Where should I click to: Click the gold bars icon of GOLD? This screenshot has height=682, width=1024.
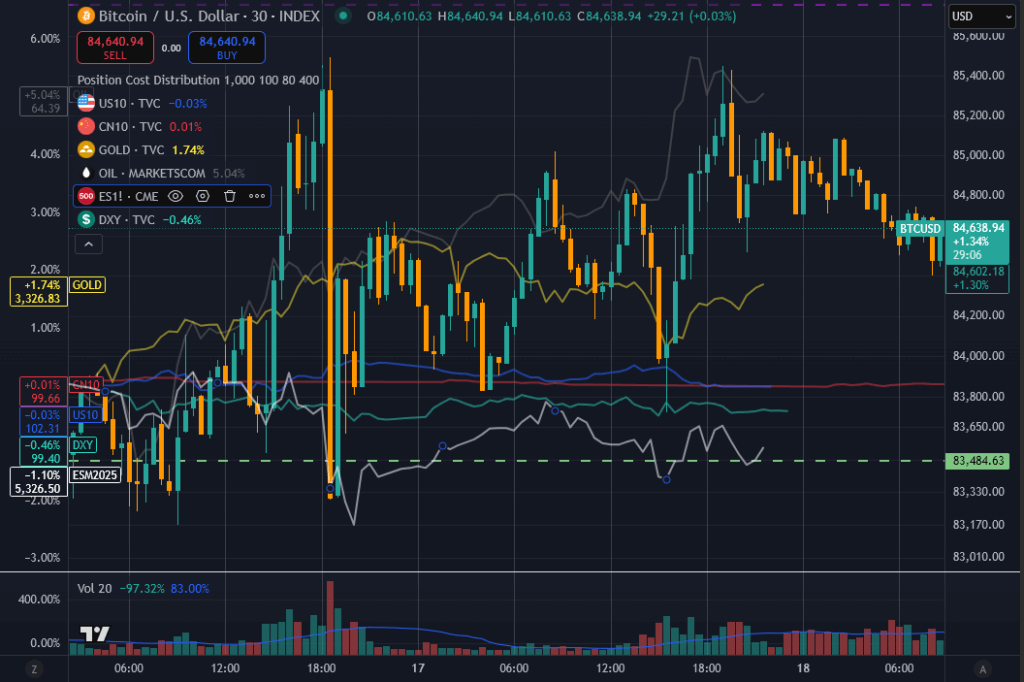point(86,150)
